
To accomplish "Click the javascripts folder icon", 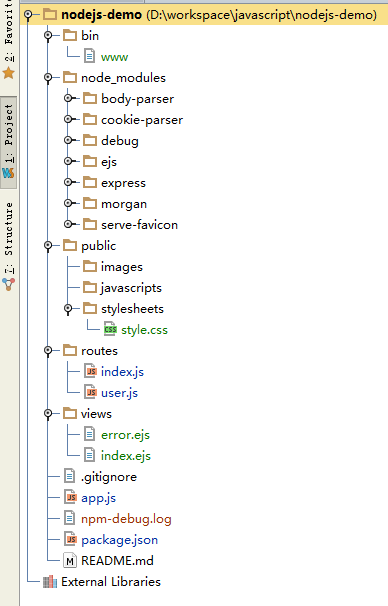I will pyautogui.click(x=90, y=287).
